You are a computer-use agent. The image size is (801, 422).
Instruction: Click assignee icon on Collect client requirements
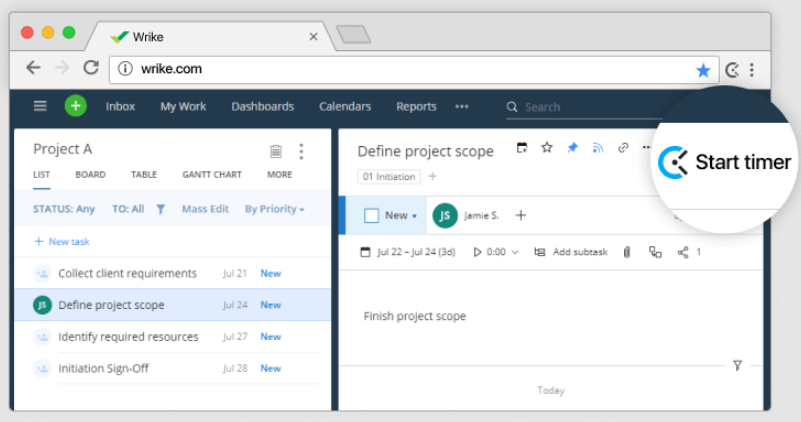click(x=42, y=273)
